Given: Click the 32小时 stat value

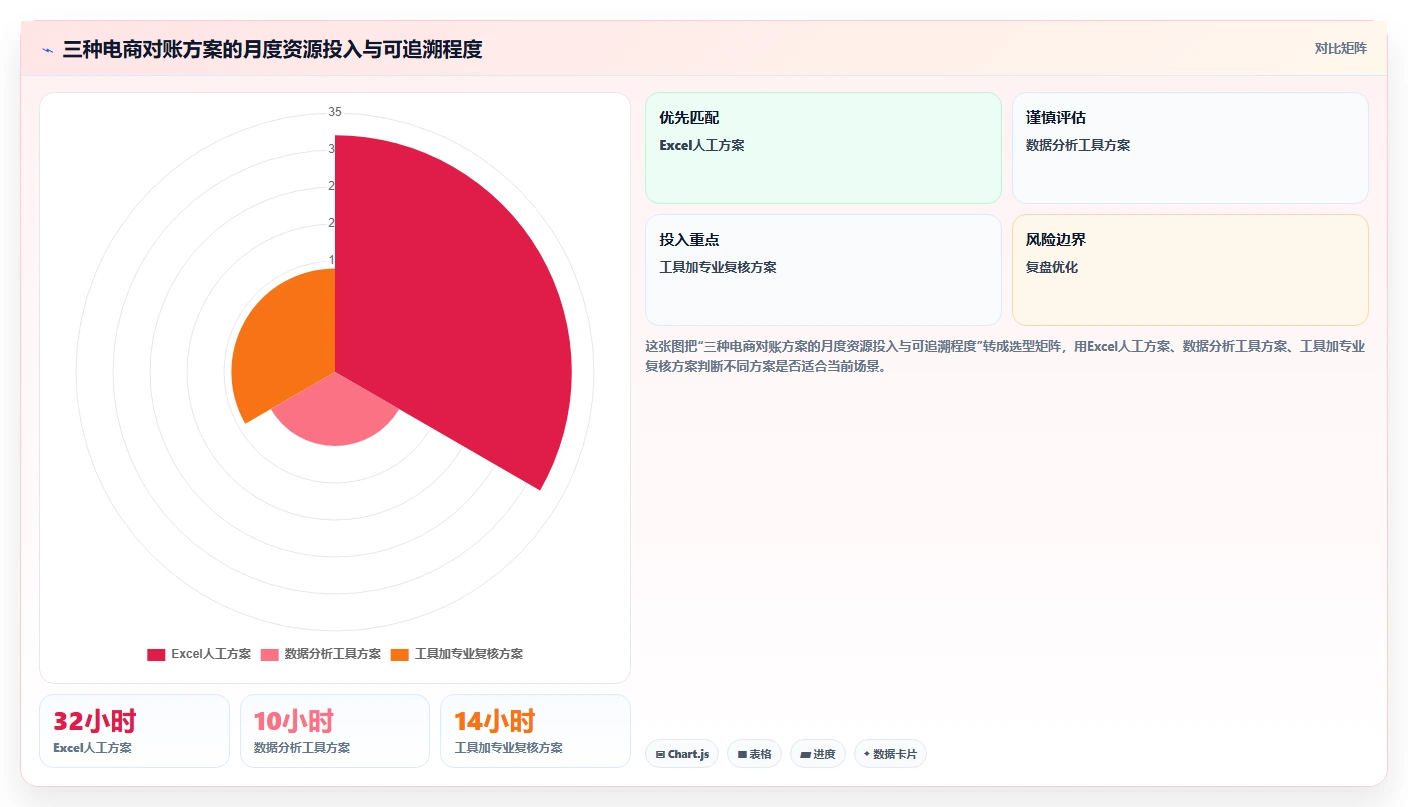Looking at the screenshot, I should point(95,721).
